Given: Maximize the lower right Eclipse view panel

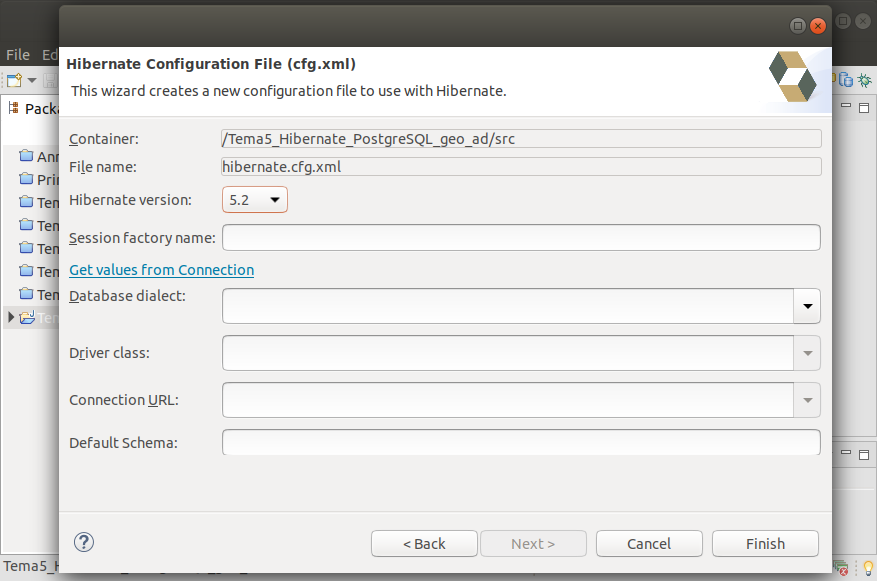Looking at the screenshot, I should [x=864, y=455].
